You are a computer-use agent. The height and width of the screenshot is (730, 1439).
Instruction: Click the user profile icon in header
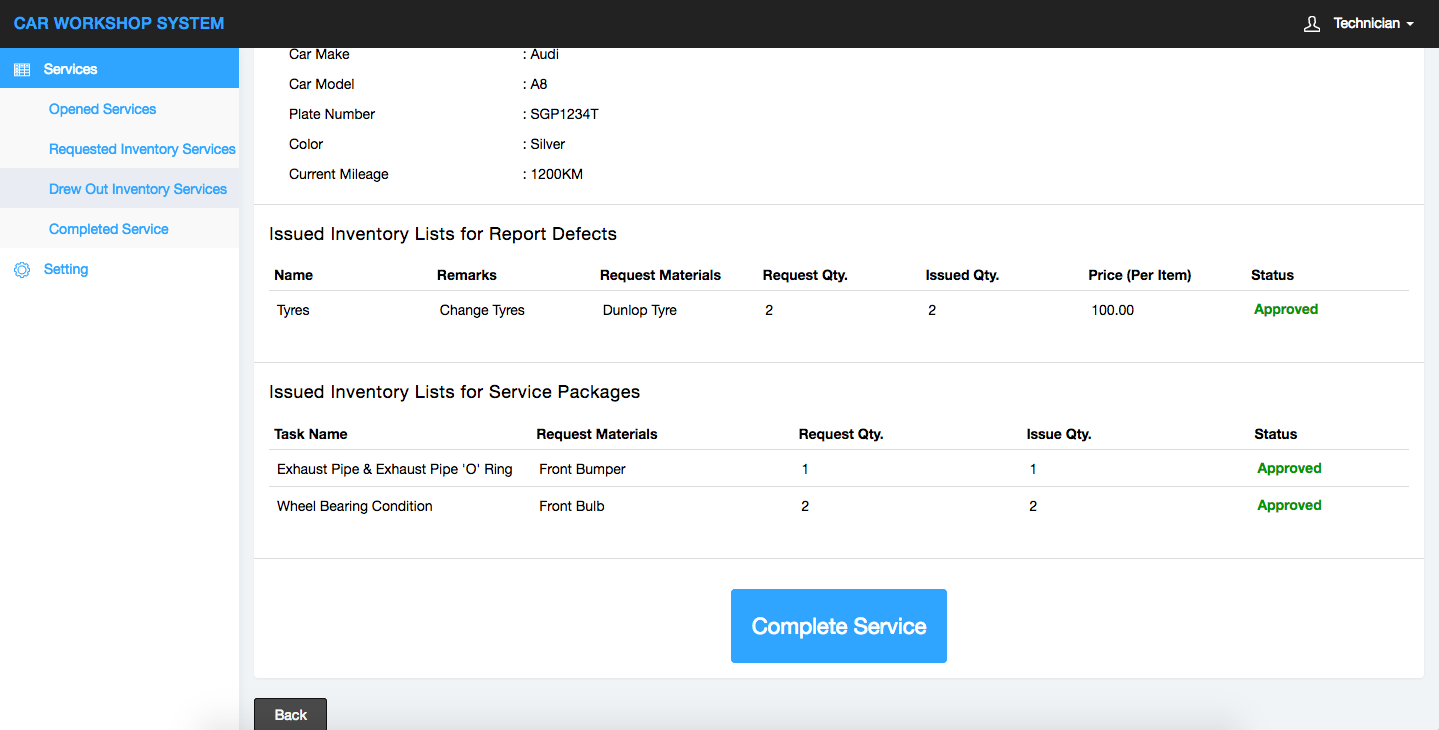[x=1312, y=24]
